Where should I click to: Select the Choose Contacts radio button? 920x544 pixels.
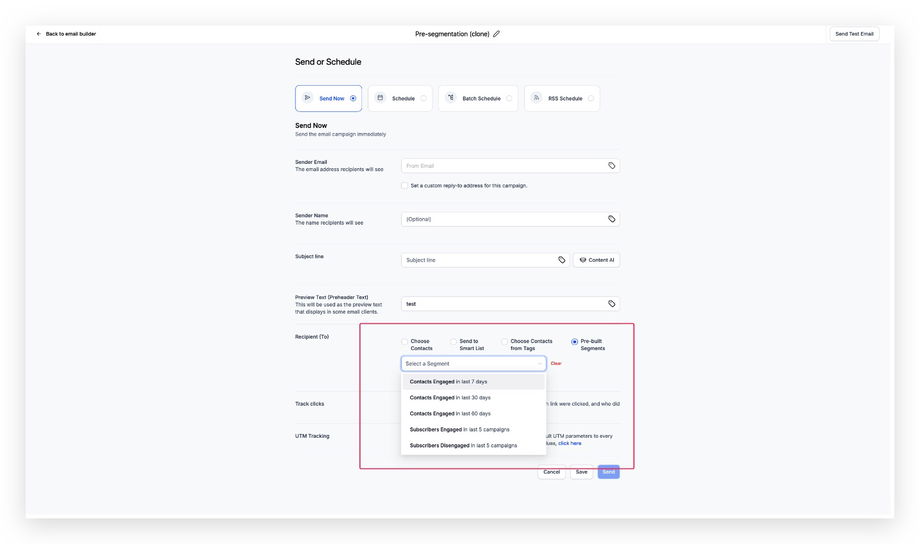click(405, 342)
